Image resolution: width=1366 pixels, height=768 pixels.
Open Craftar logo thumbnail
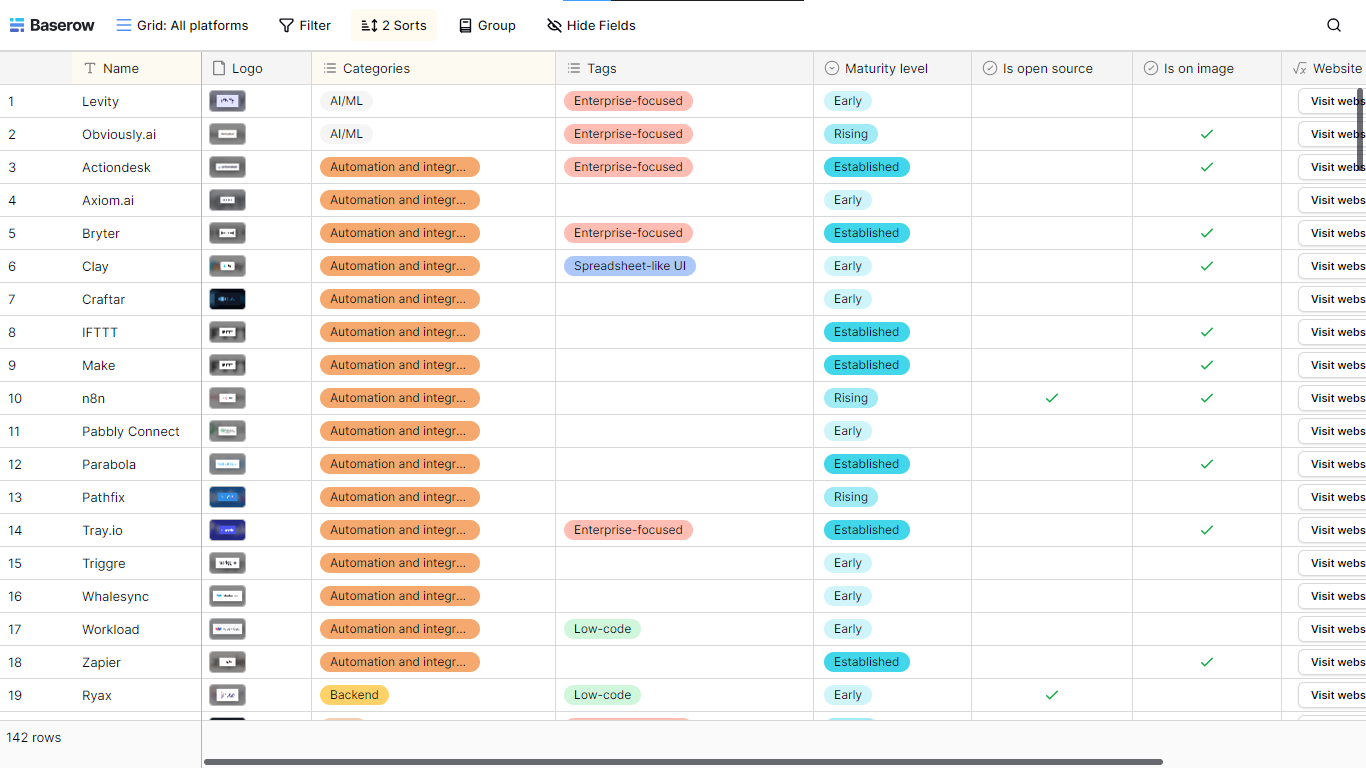pyautogui.click(x=227, y=299)
